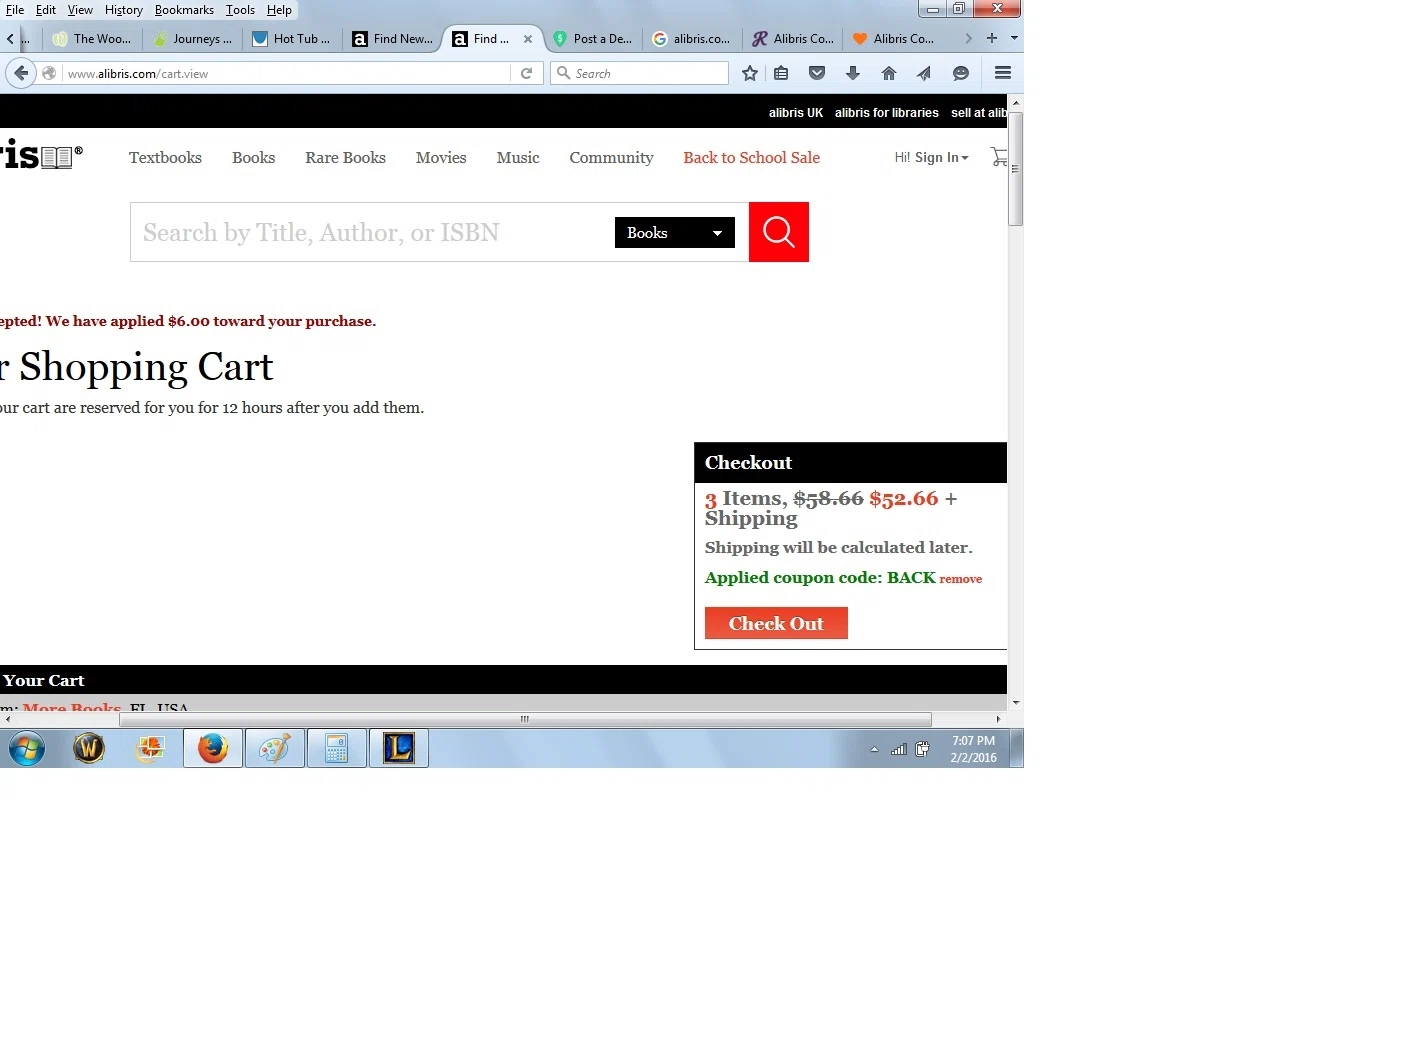Show bookmarks list icon
The width and height of the screenshot is (1422, 1064).
tap(782, 73)
